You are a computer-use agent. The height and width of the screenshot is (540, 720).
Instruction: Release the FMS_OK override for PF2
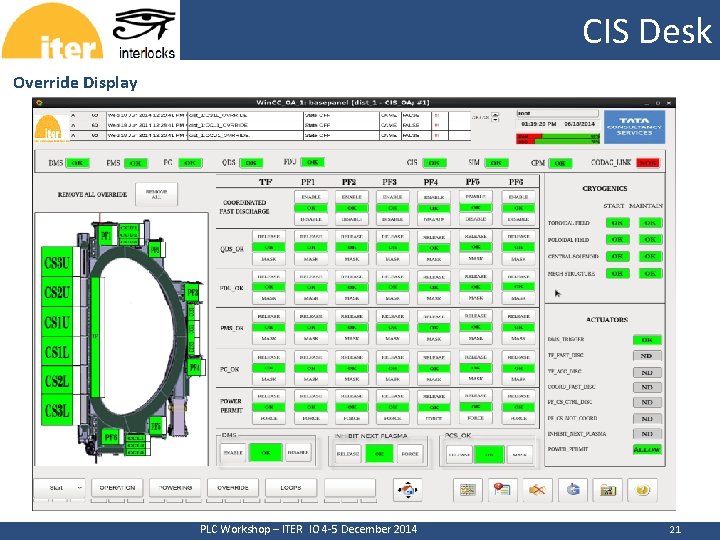pos(352,316)
